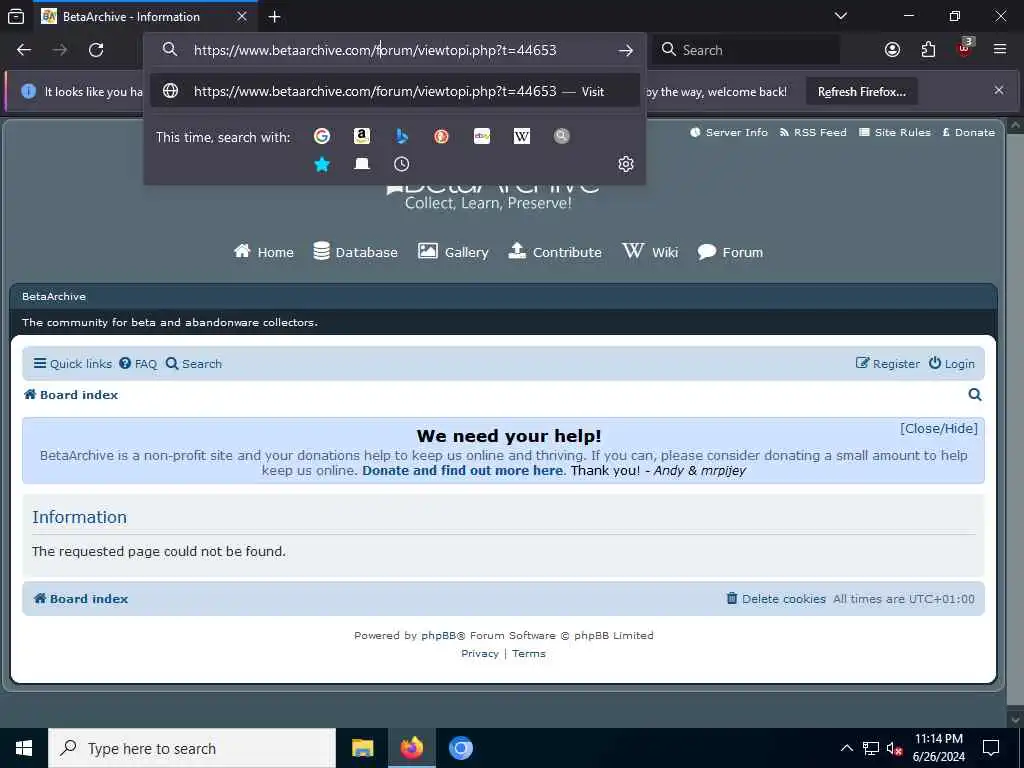Show hidden tray icons chevron
The width and height of the screenshot is (1024, 768).
tap(846, 748)
